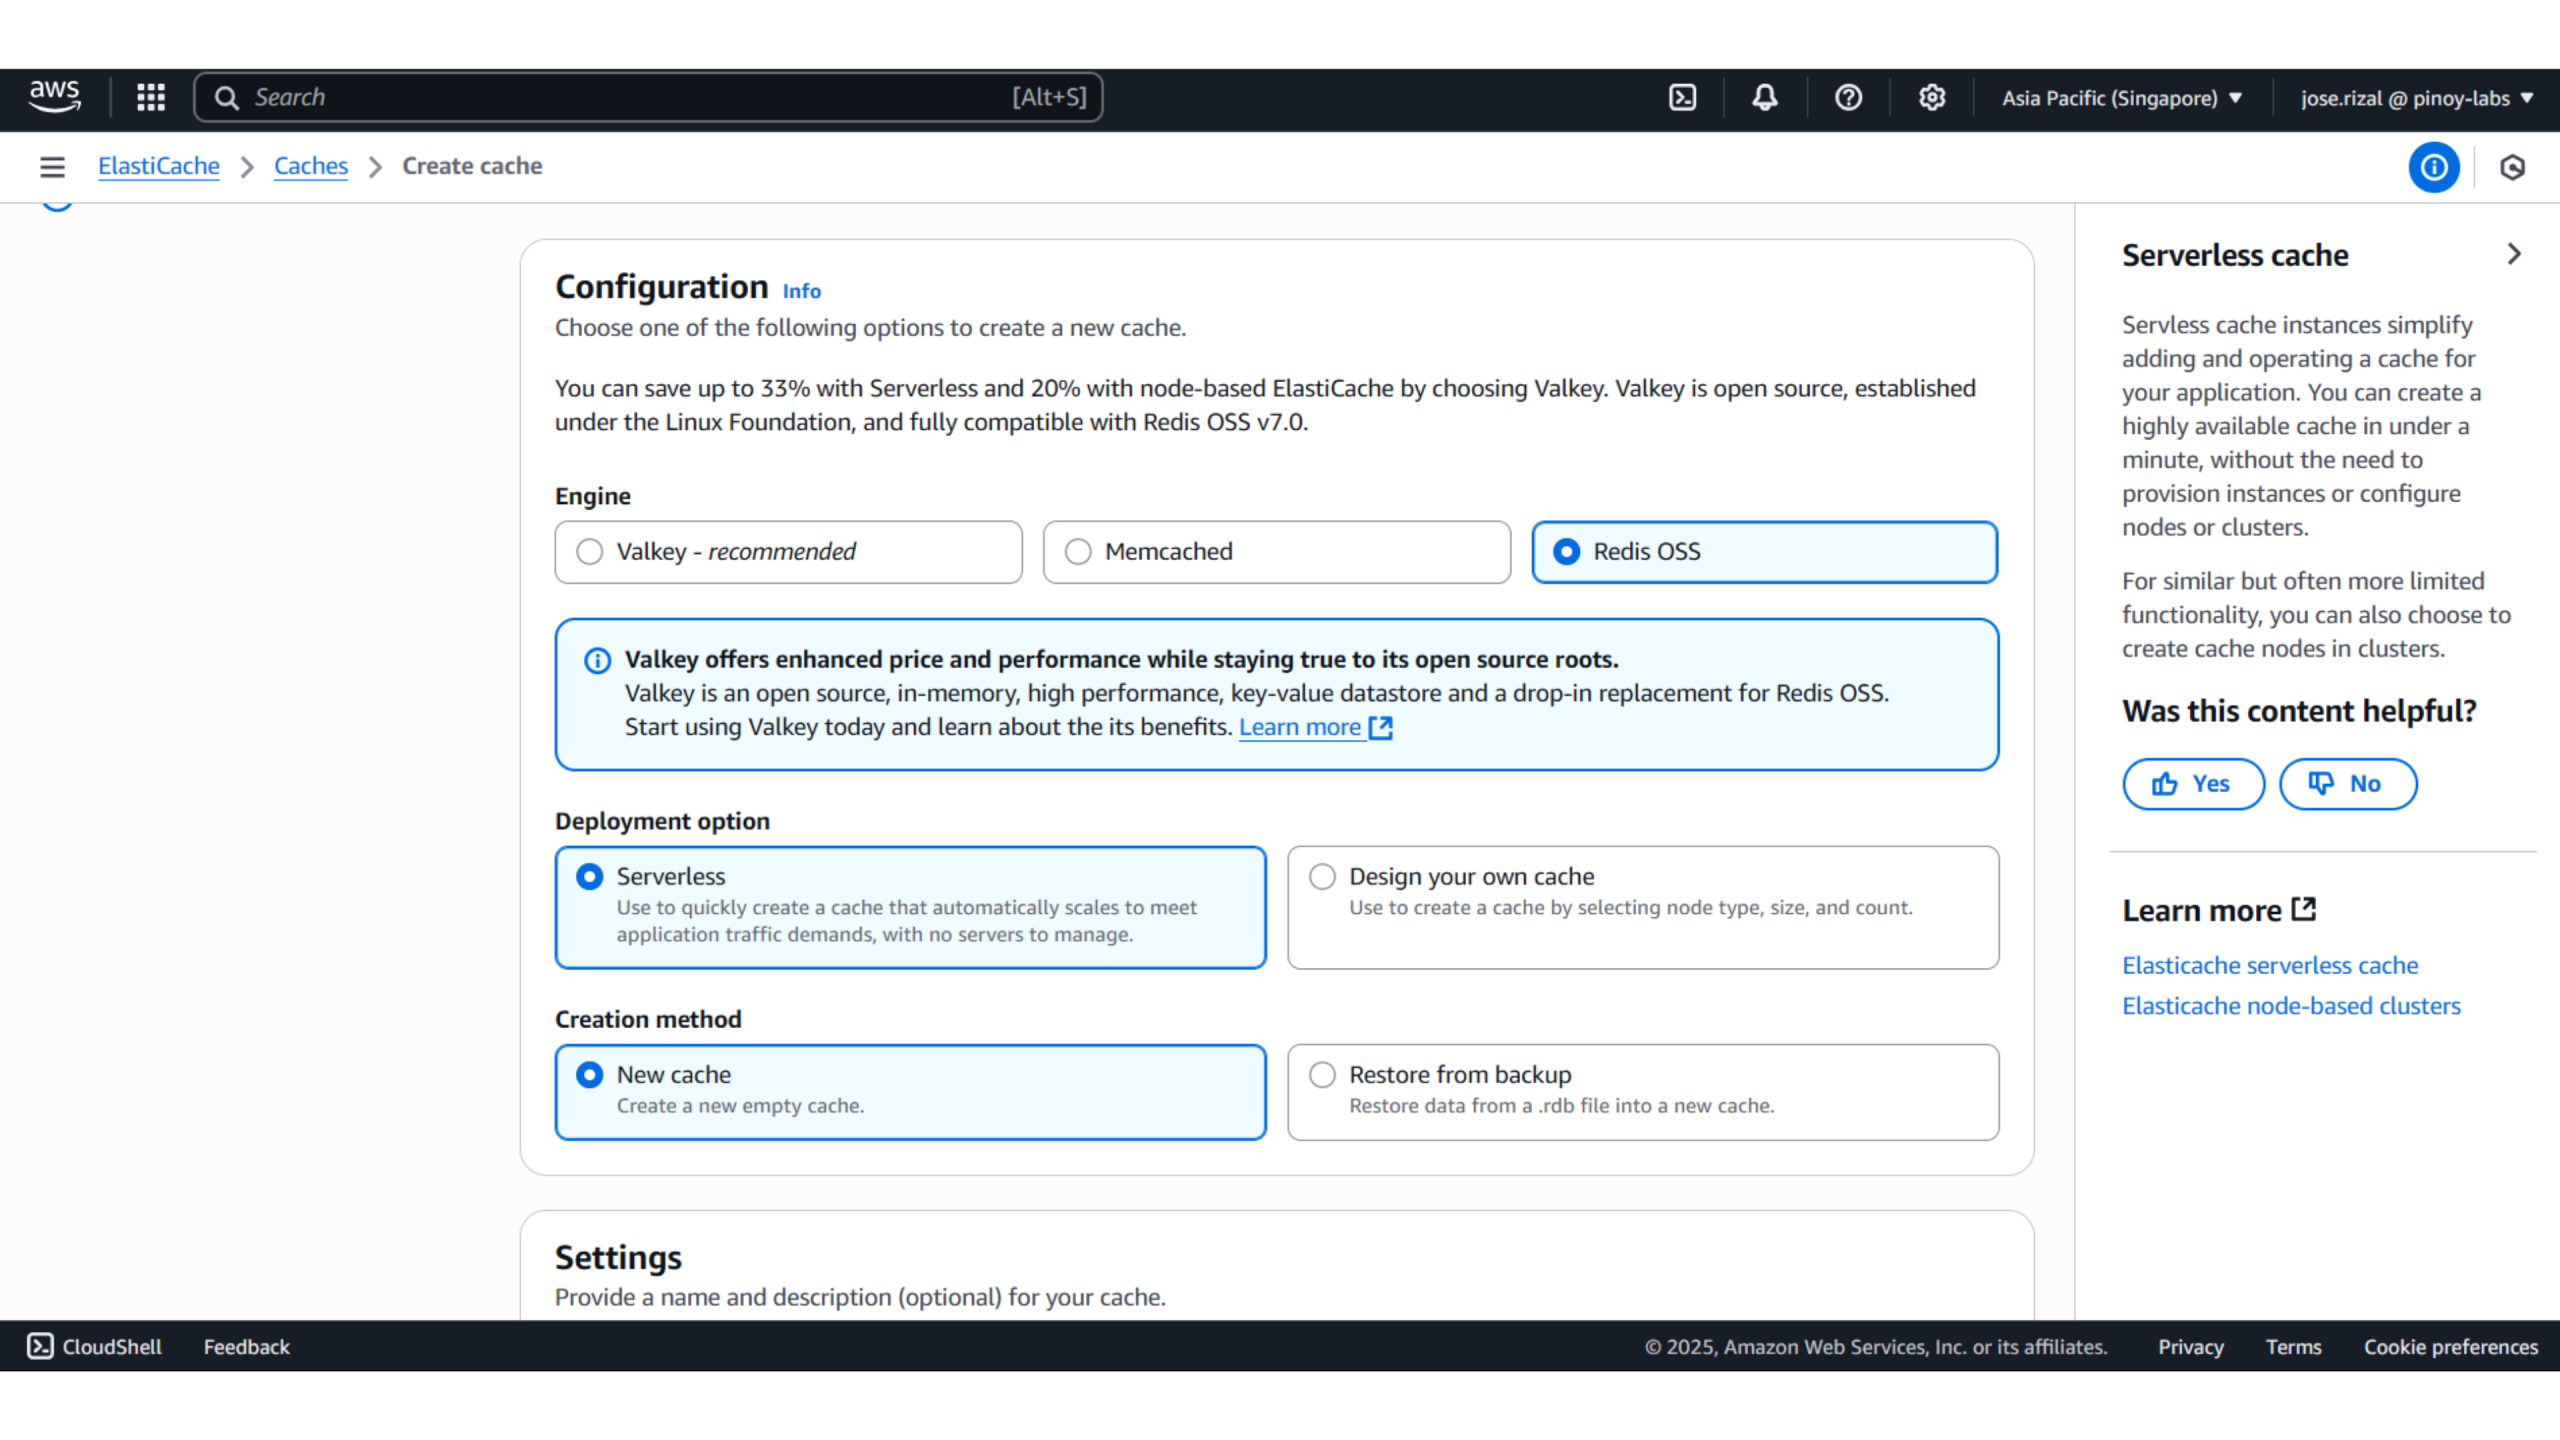Select the Memcached engine
Screen dimensions: 2560x1440
pyautogui.click(x=1276, y=552)
